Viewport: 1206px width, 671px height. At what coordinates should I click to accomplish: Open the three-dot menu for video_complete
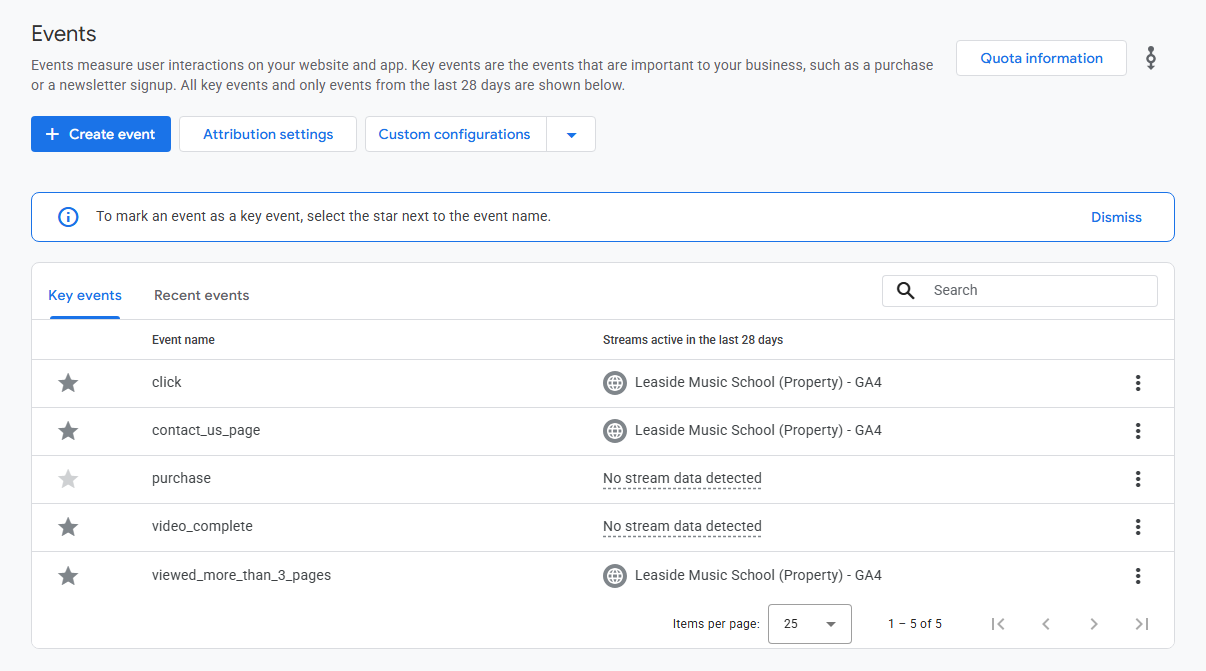1138,527
